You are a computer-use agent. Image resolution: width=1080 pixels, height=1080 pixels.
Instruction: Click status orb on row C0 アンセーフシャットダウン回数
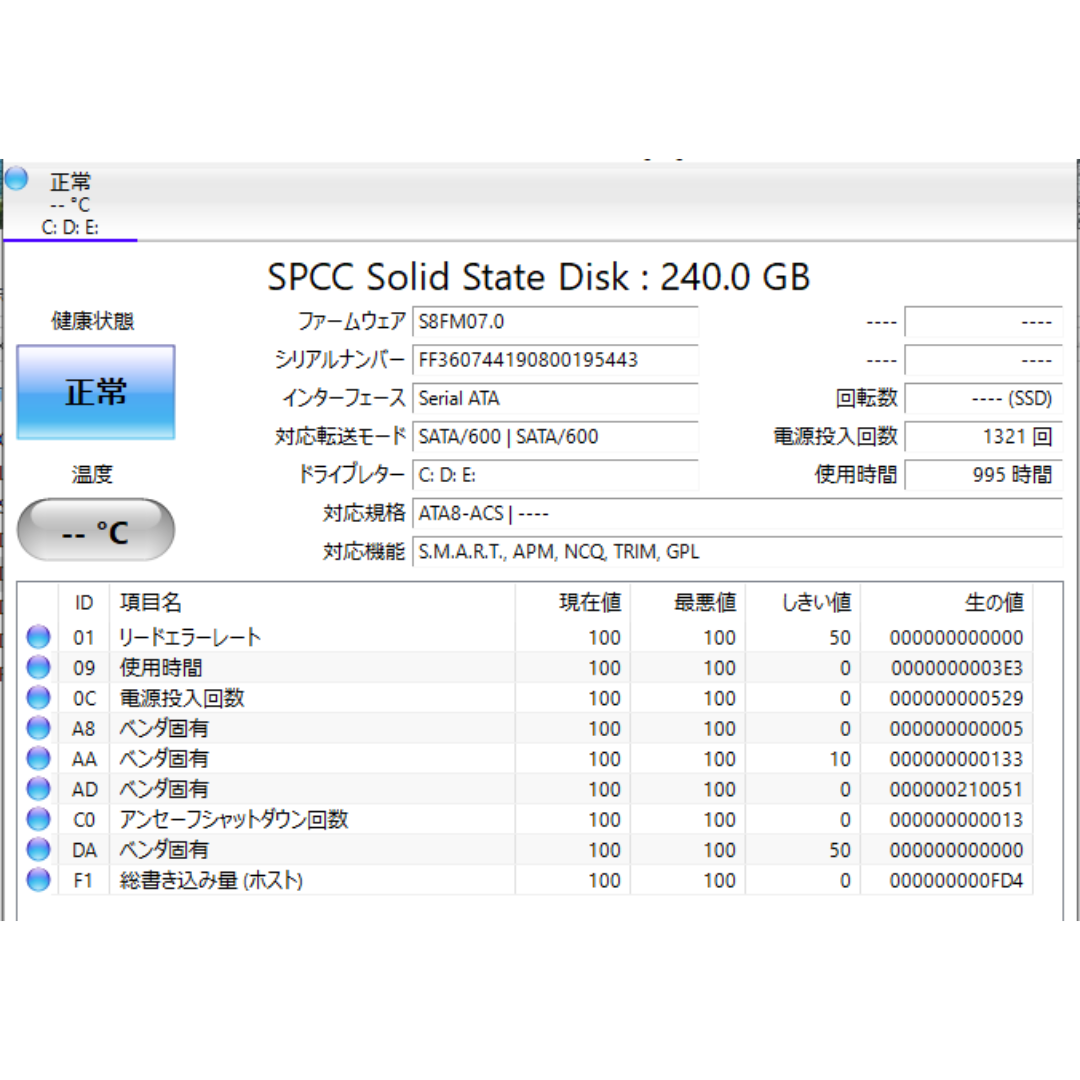pos(39,819)
